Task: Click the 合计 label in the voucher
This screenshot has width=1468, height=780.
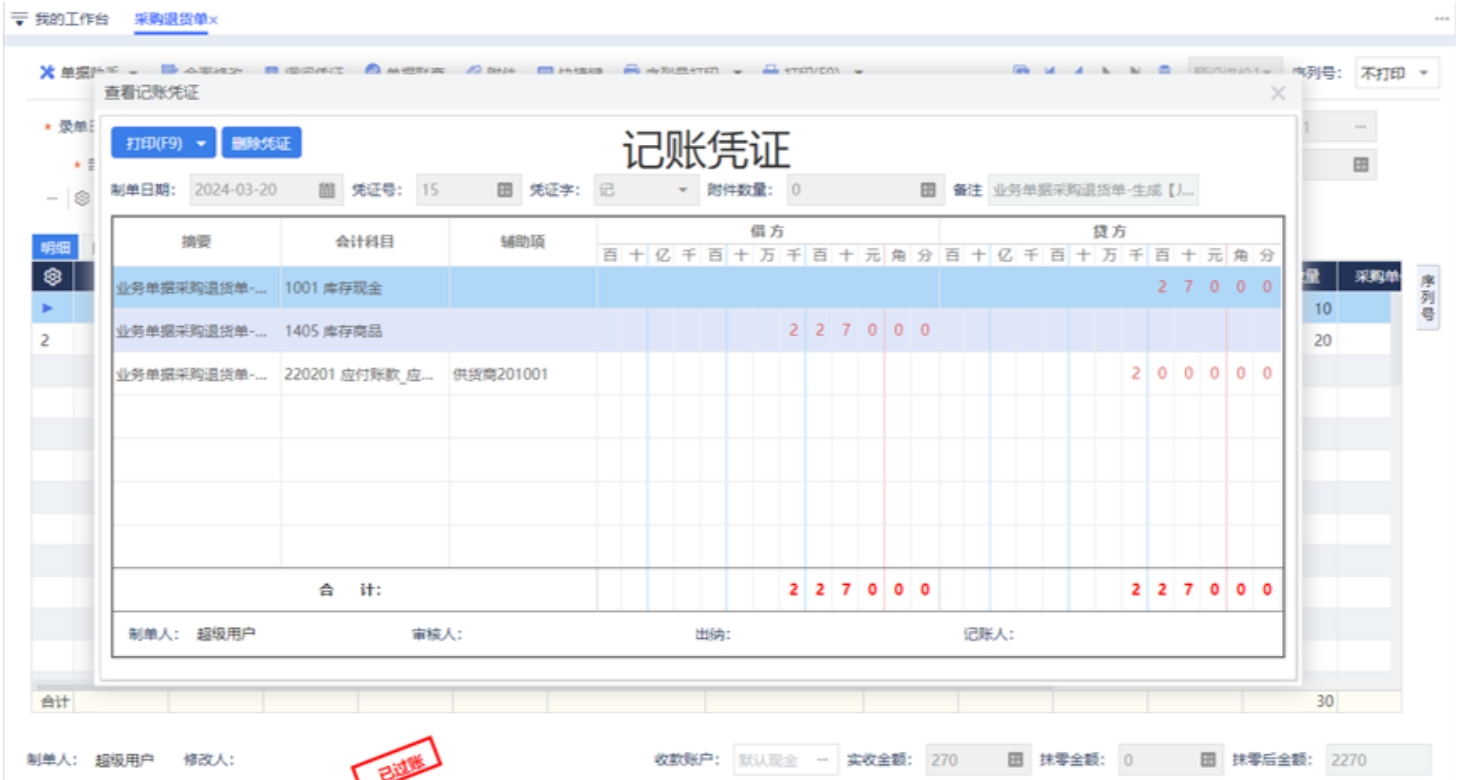Action: [x=350, y=590]
